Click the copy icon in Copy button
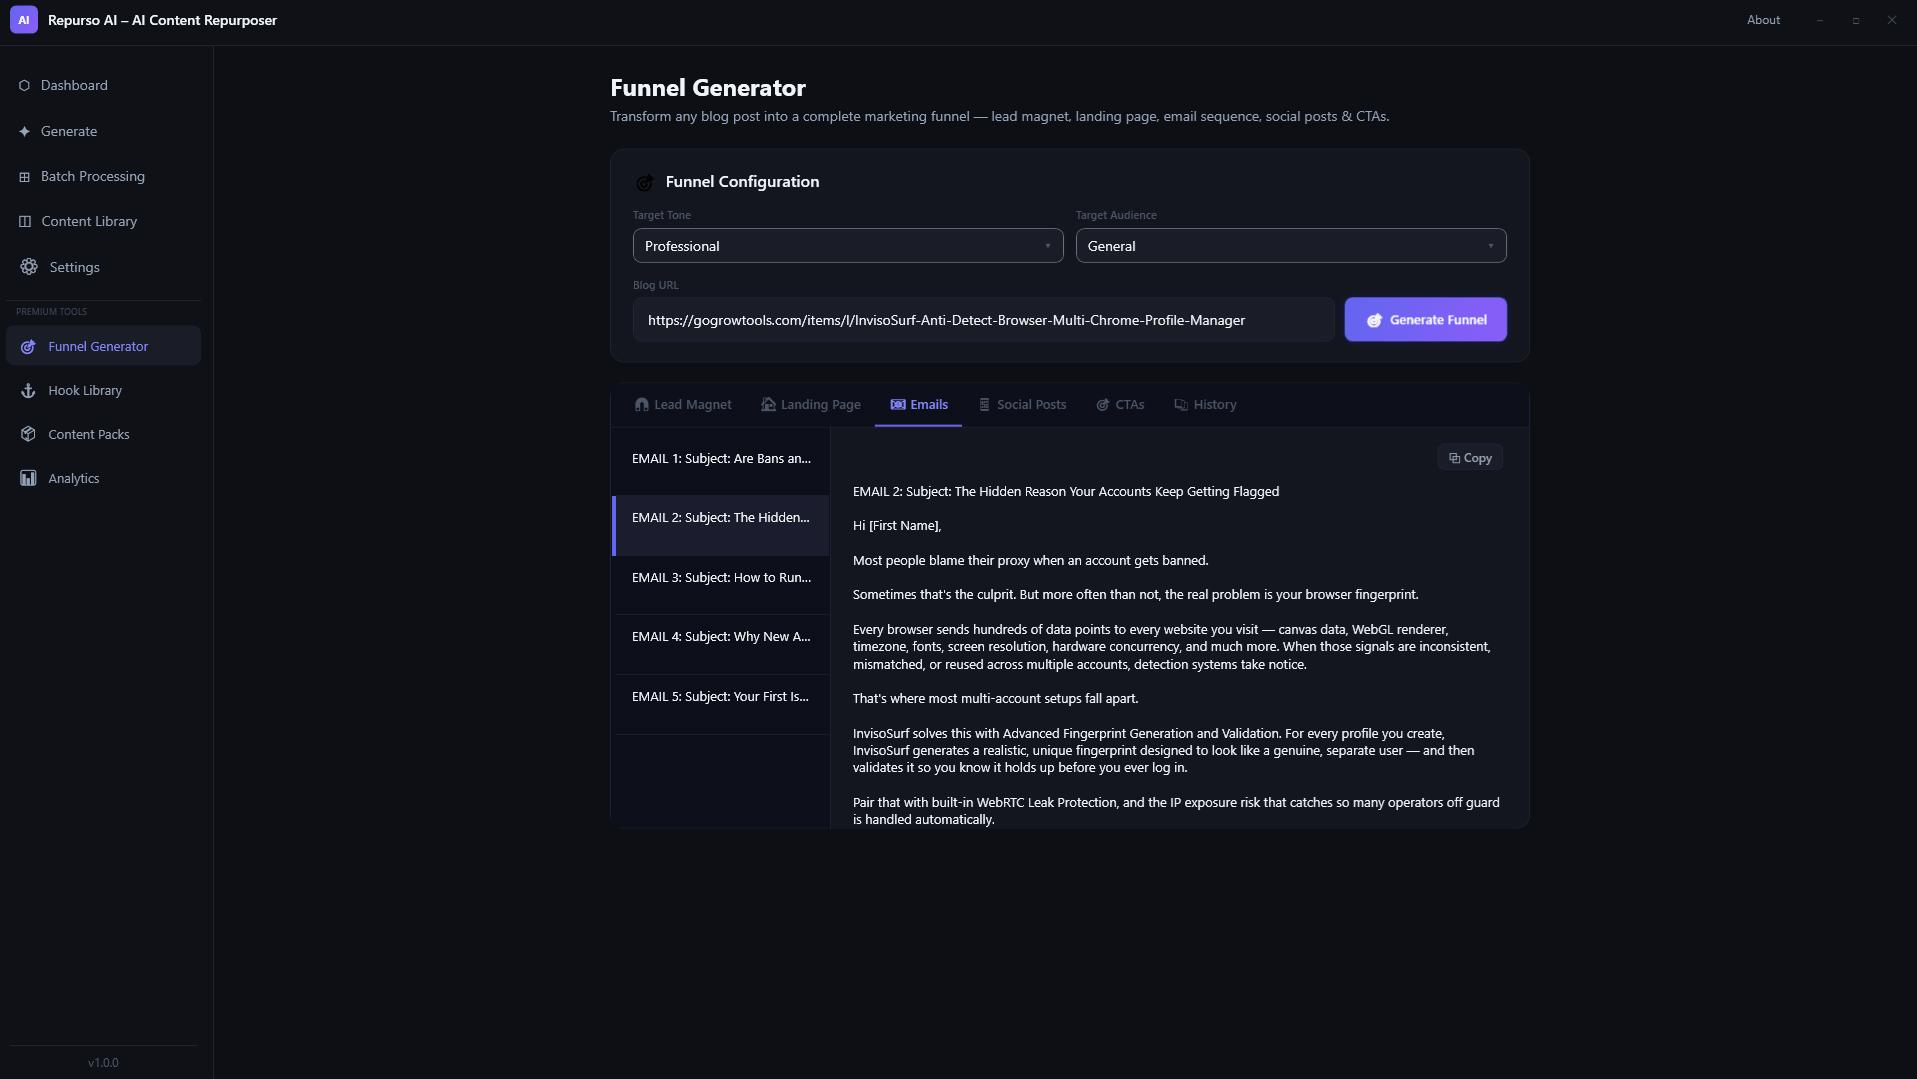The image size is (1917, 1079). (x=1454, y=458)
